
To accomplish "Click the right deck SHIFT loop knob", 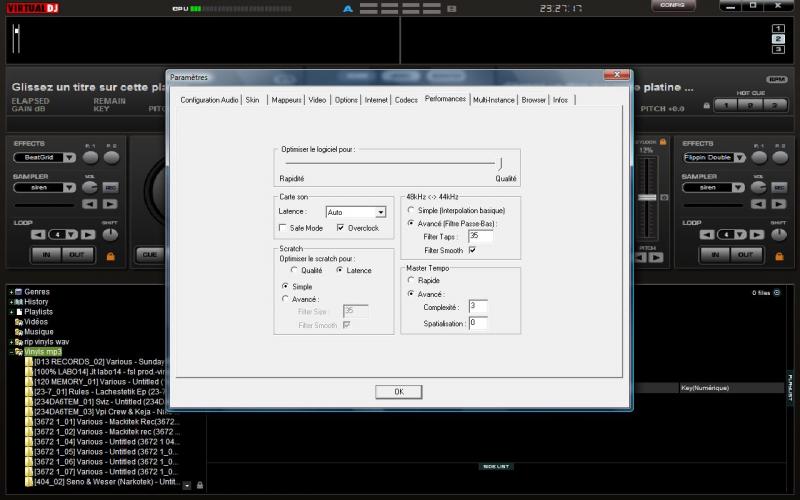I will pos(779,235).
